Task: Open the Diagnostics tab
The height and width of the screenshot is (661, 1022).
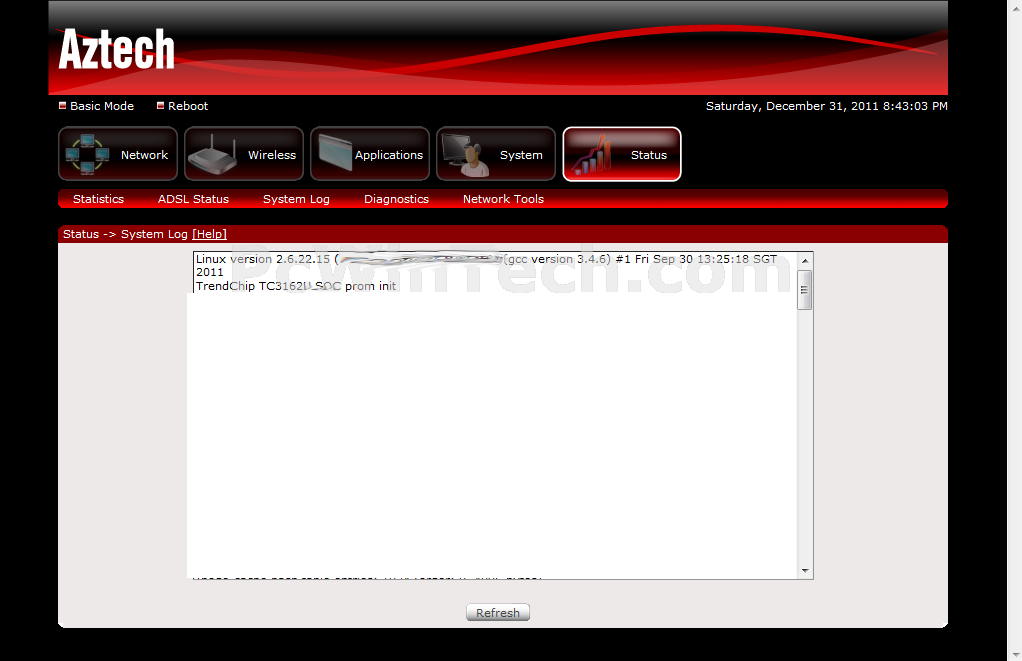Action: (x=396, y=199)
